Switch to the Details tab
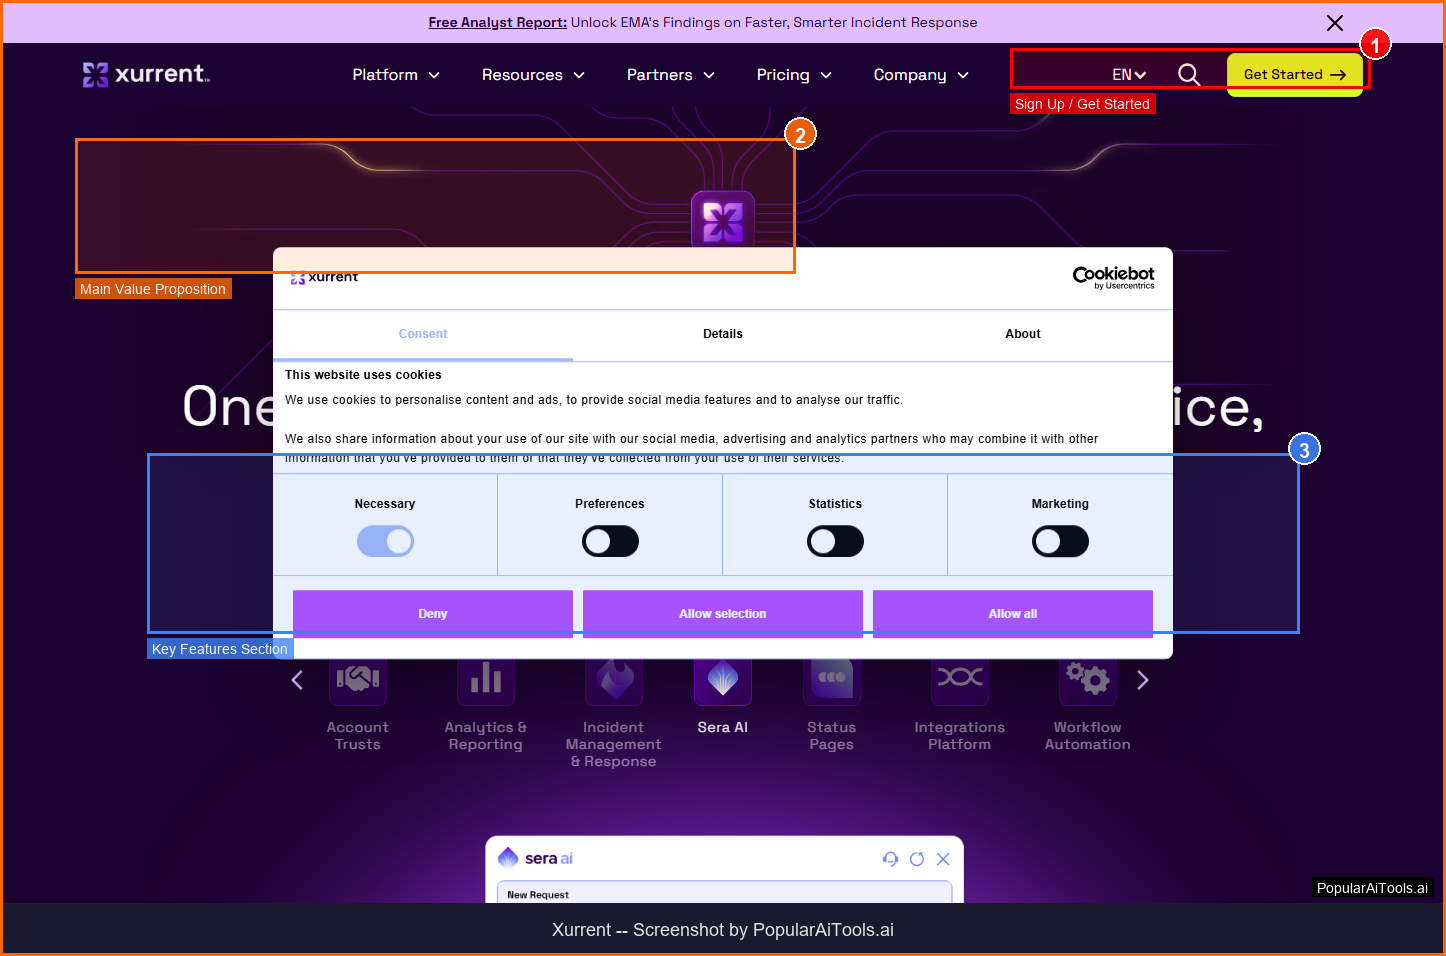The width and height of the screenshot is (1446, 956). [x=722, y=334]
